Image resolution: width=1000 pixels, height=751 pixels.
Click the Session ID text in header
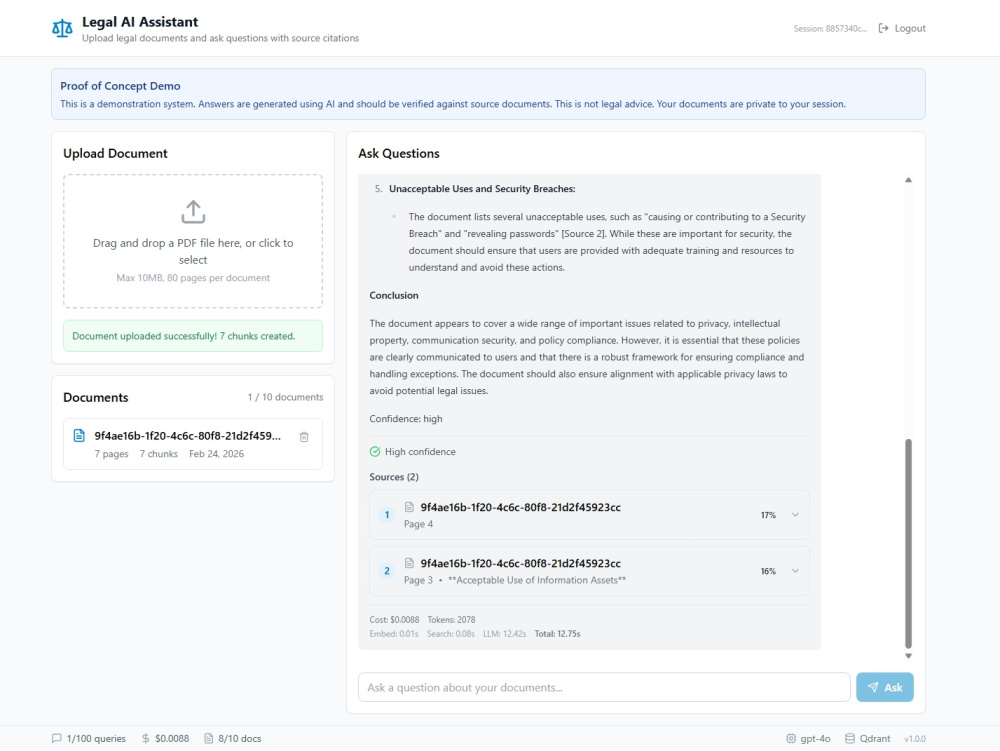pyautogui.click(x=830, y=29)
